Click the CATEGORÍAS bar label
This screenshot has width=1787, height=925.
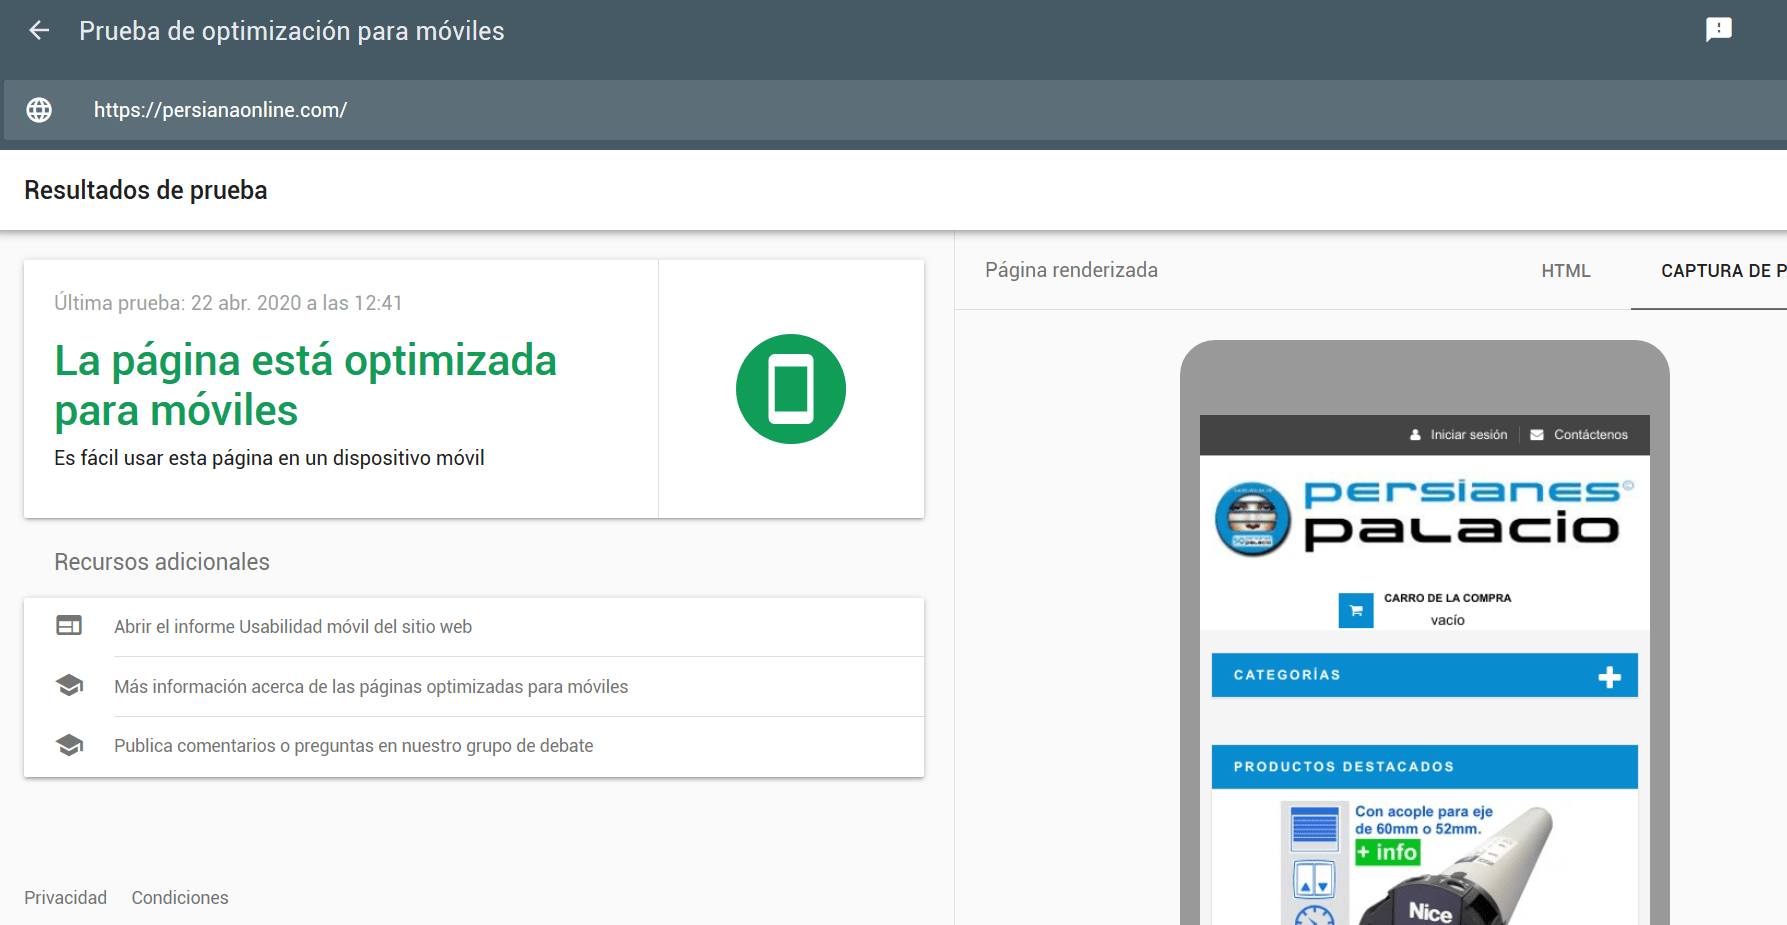click(x=1287, y=675)
